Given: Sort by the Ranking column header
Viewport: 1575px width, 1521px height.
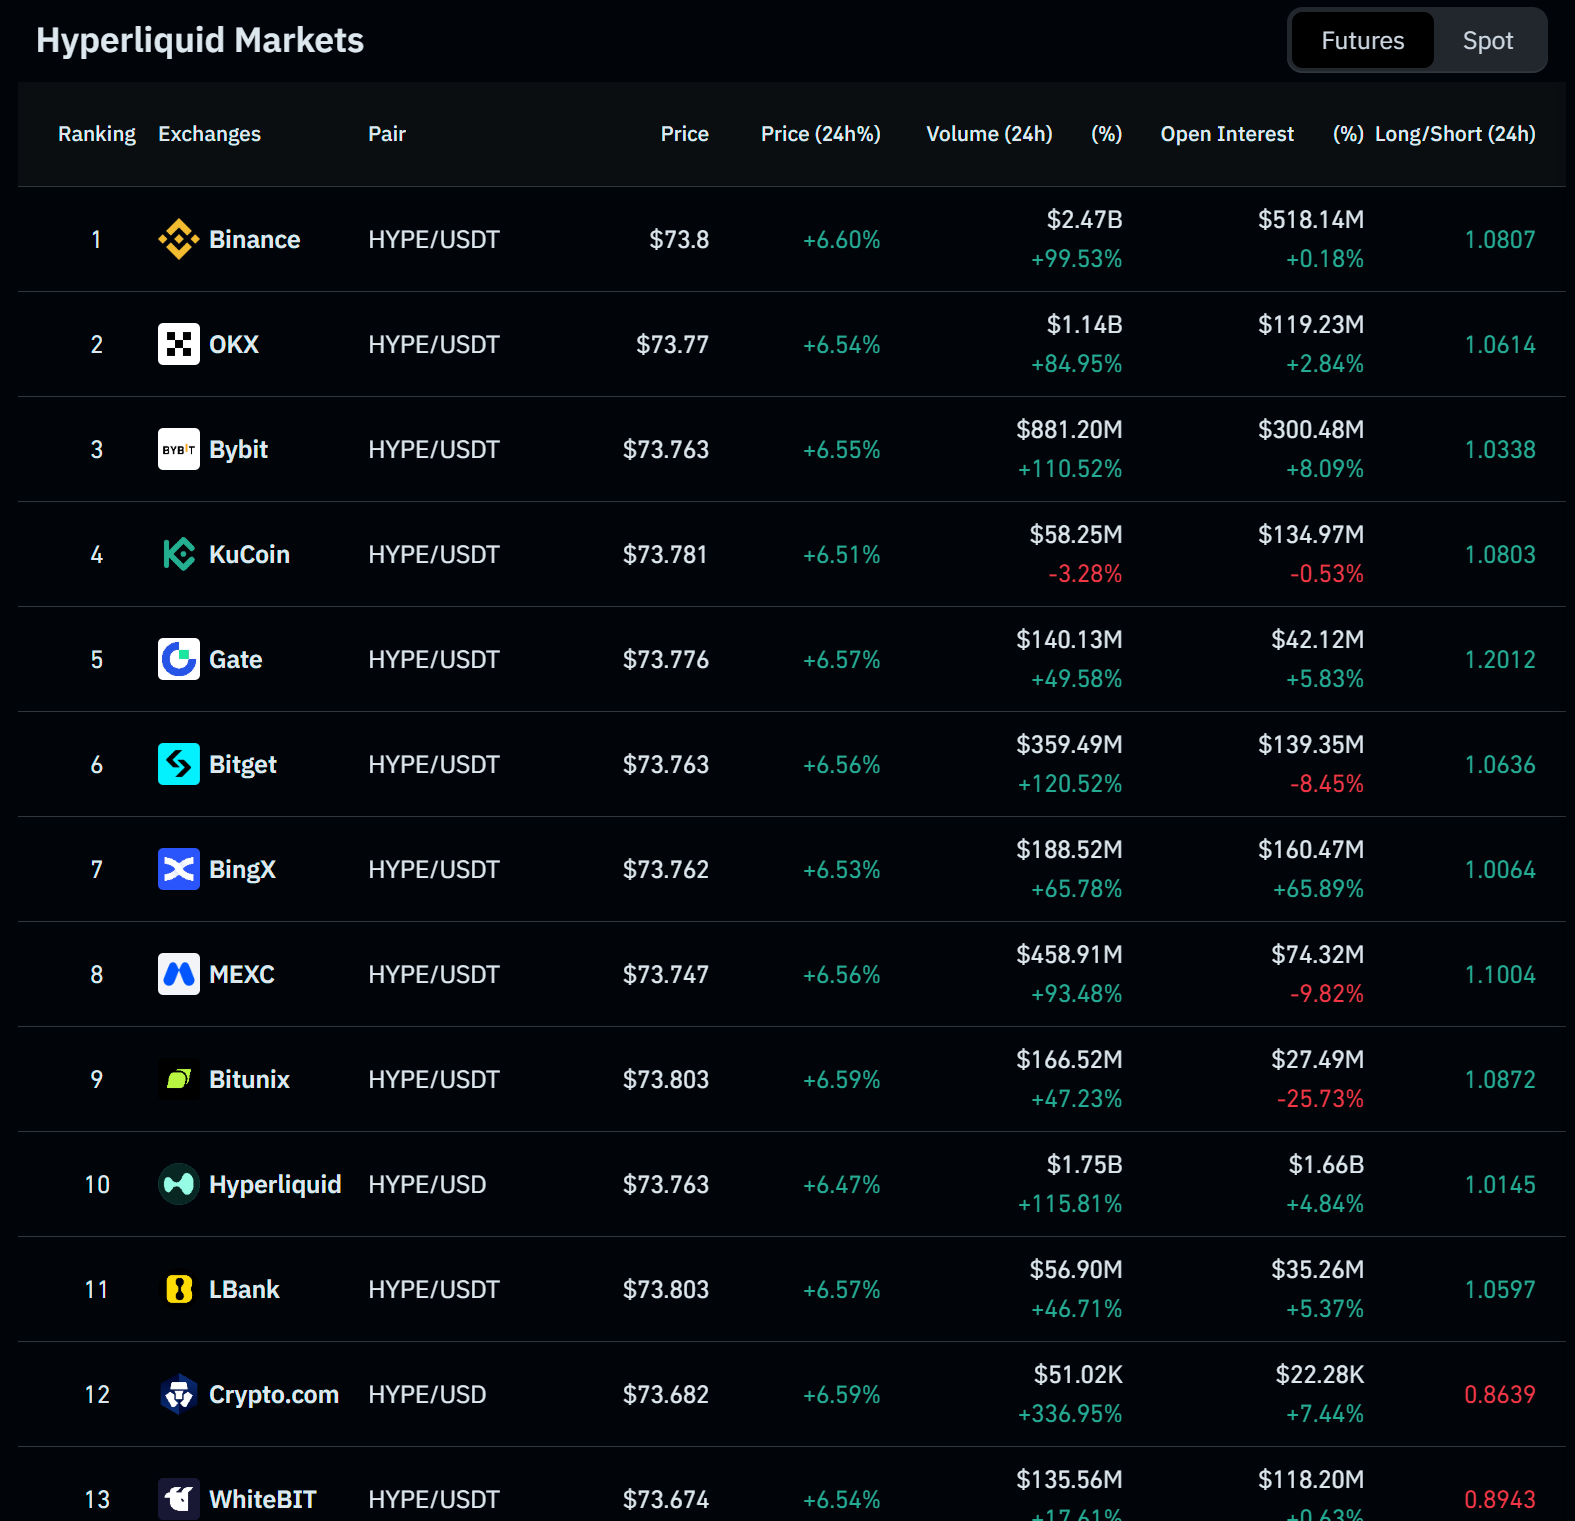Looking at the screenshot, I should 97,134.
